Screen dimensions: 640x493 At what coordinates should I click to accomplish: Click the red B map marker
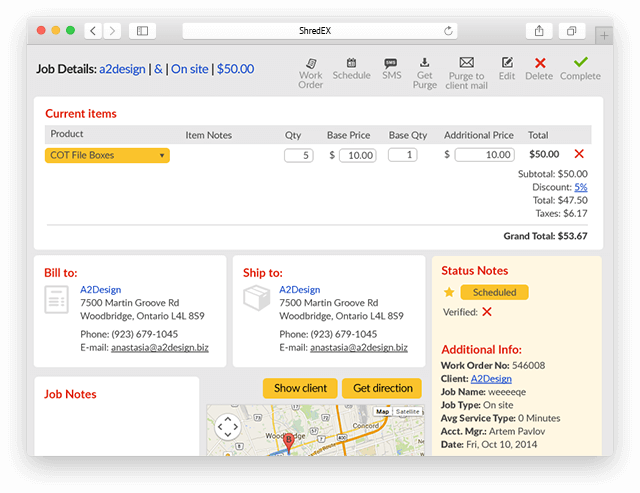click(289, 442)
